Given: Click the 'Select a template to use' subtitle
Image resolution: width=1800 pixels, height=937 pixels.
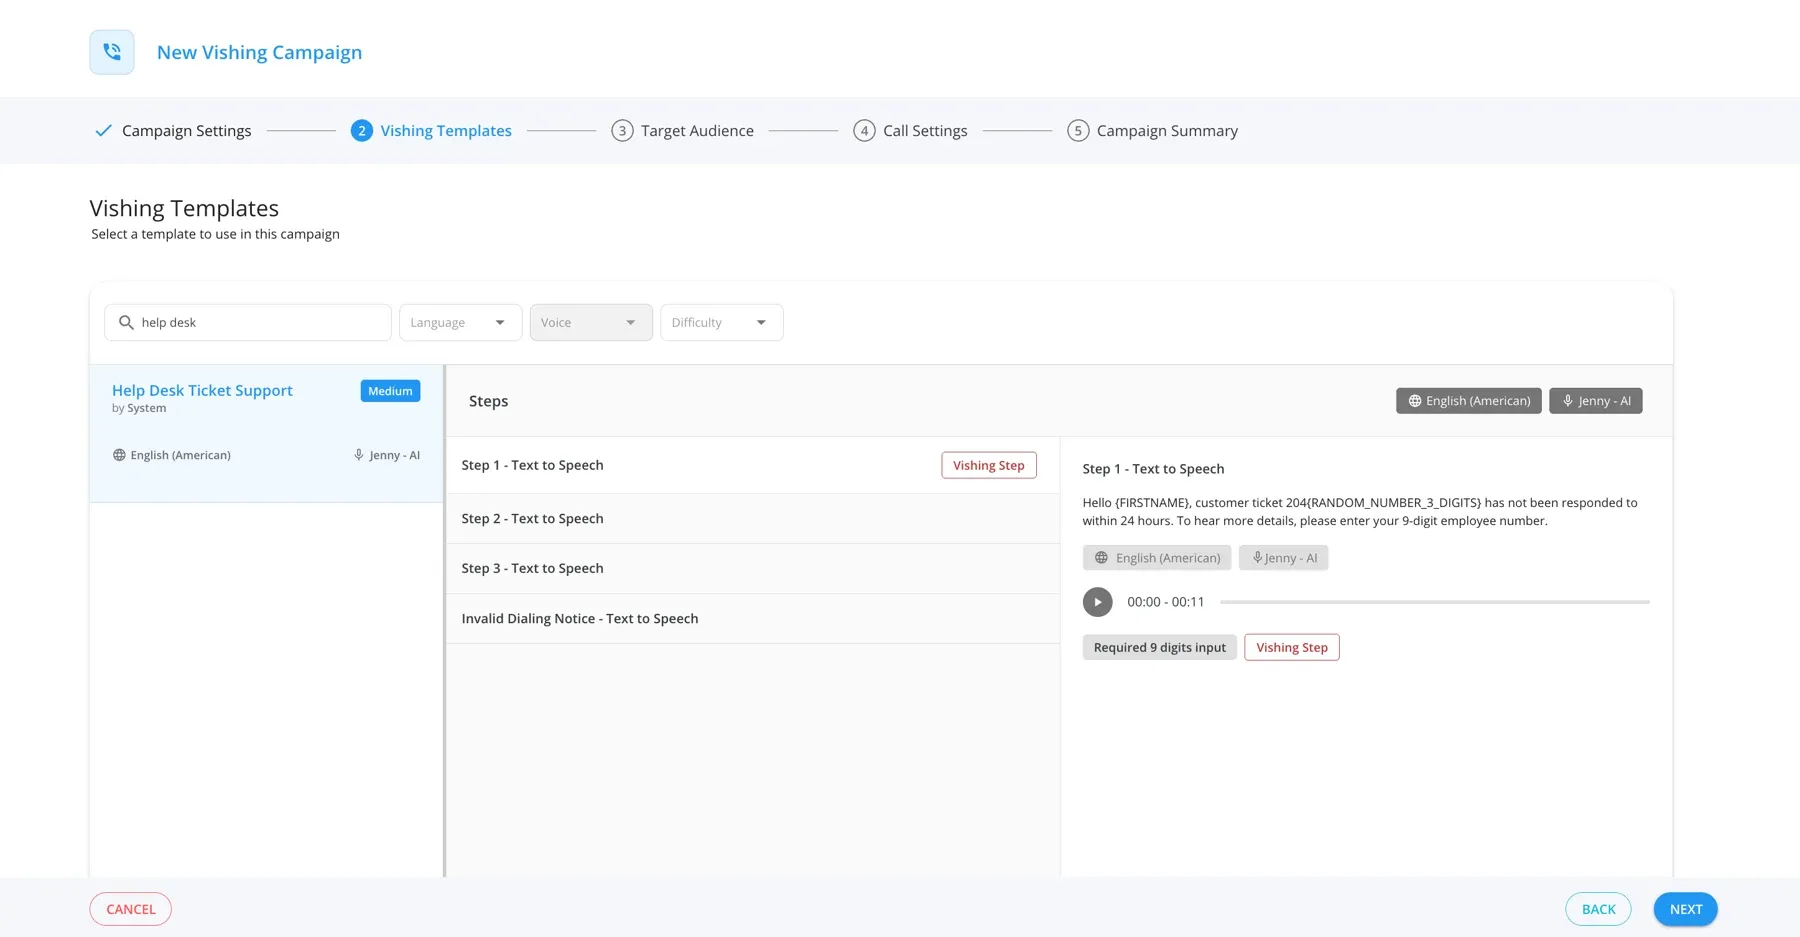Looking at the screenshot, I should coord(215,234).
